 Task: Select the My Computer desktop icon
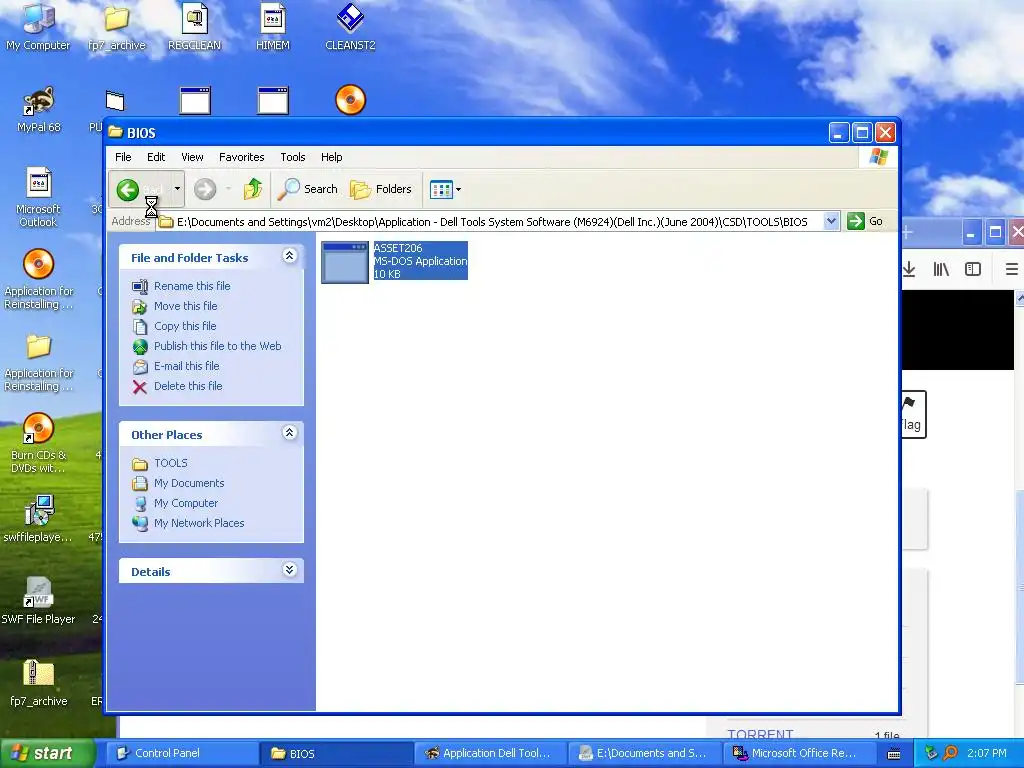(x=38, y=27)
